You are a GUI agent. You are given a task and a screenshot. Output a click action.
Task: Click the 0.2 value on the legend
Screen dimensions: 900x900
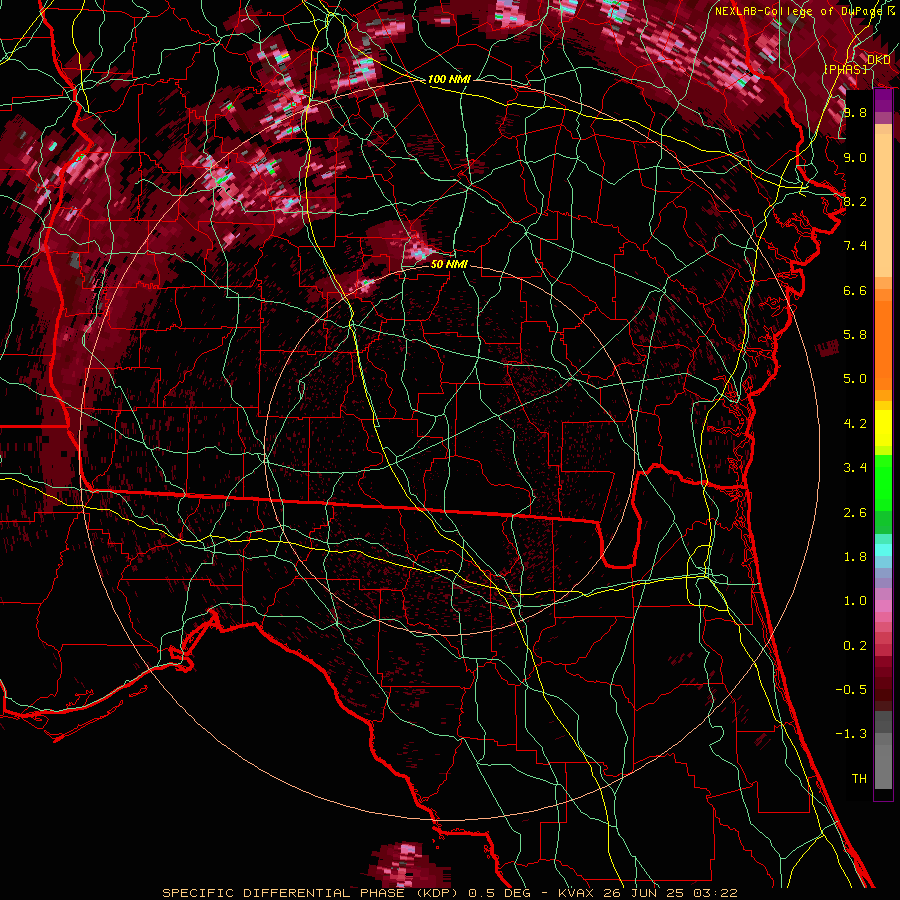855,646
